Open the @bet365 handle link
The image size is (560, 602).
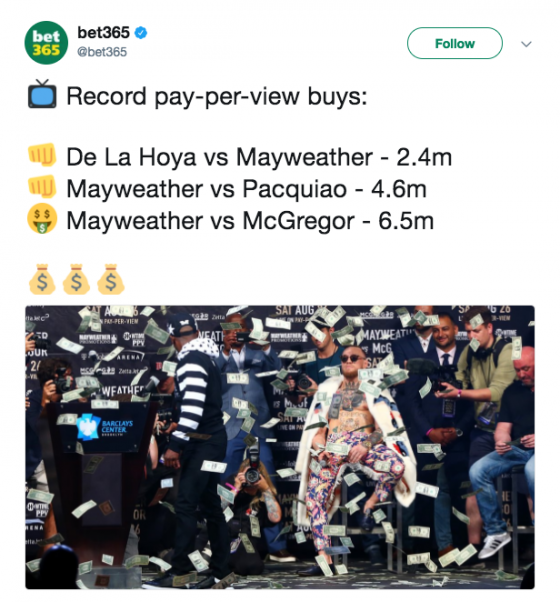(x=102, y=52)
